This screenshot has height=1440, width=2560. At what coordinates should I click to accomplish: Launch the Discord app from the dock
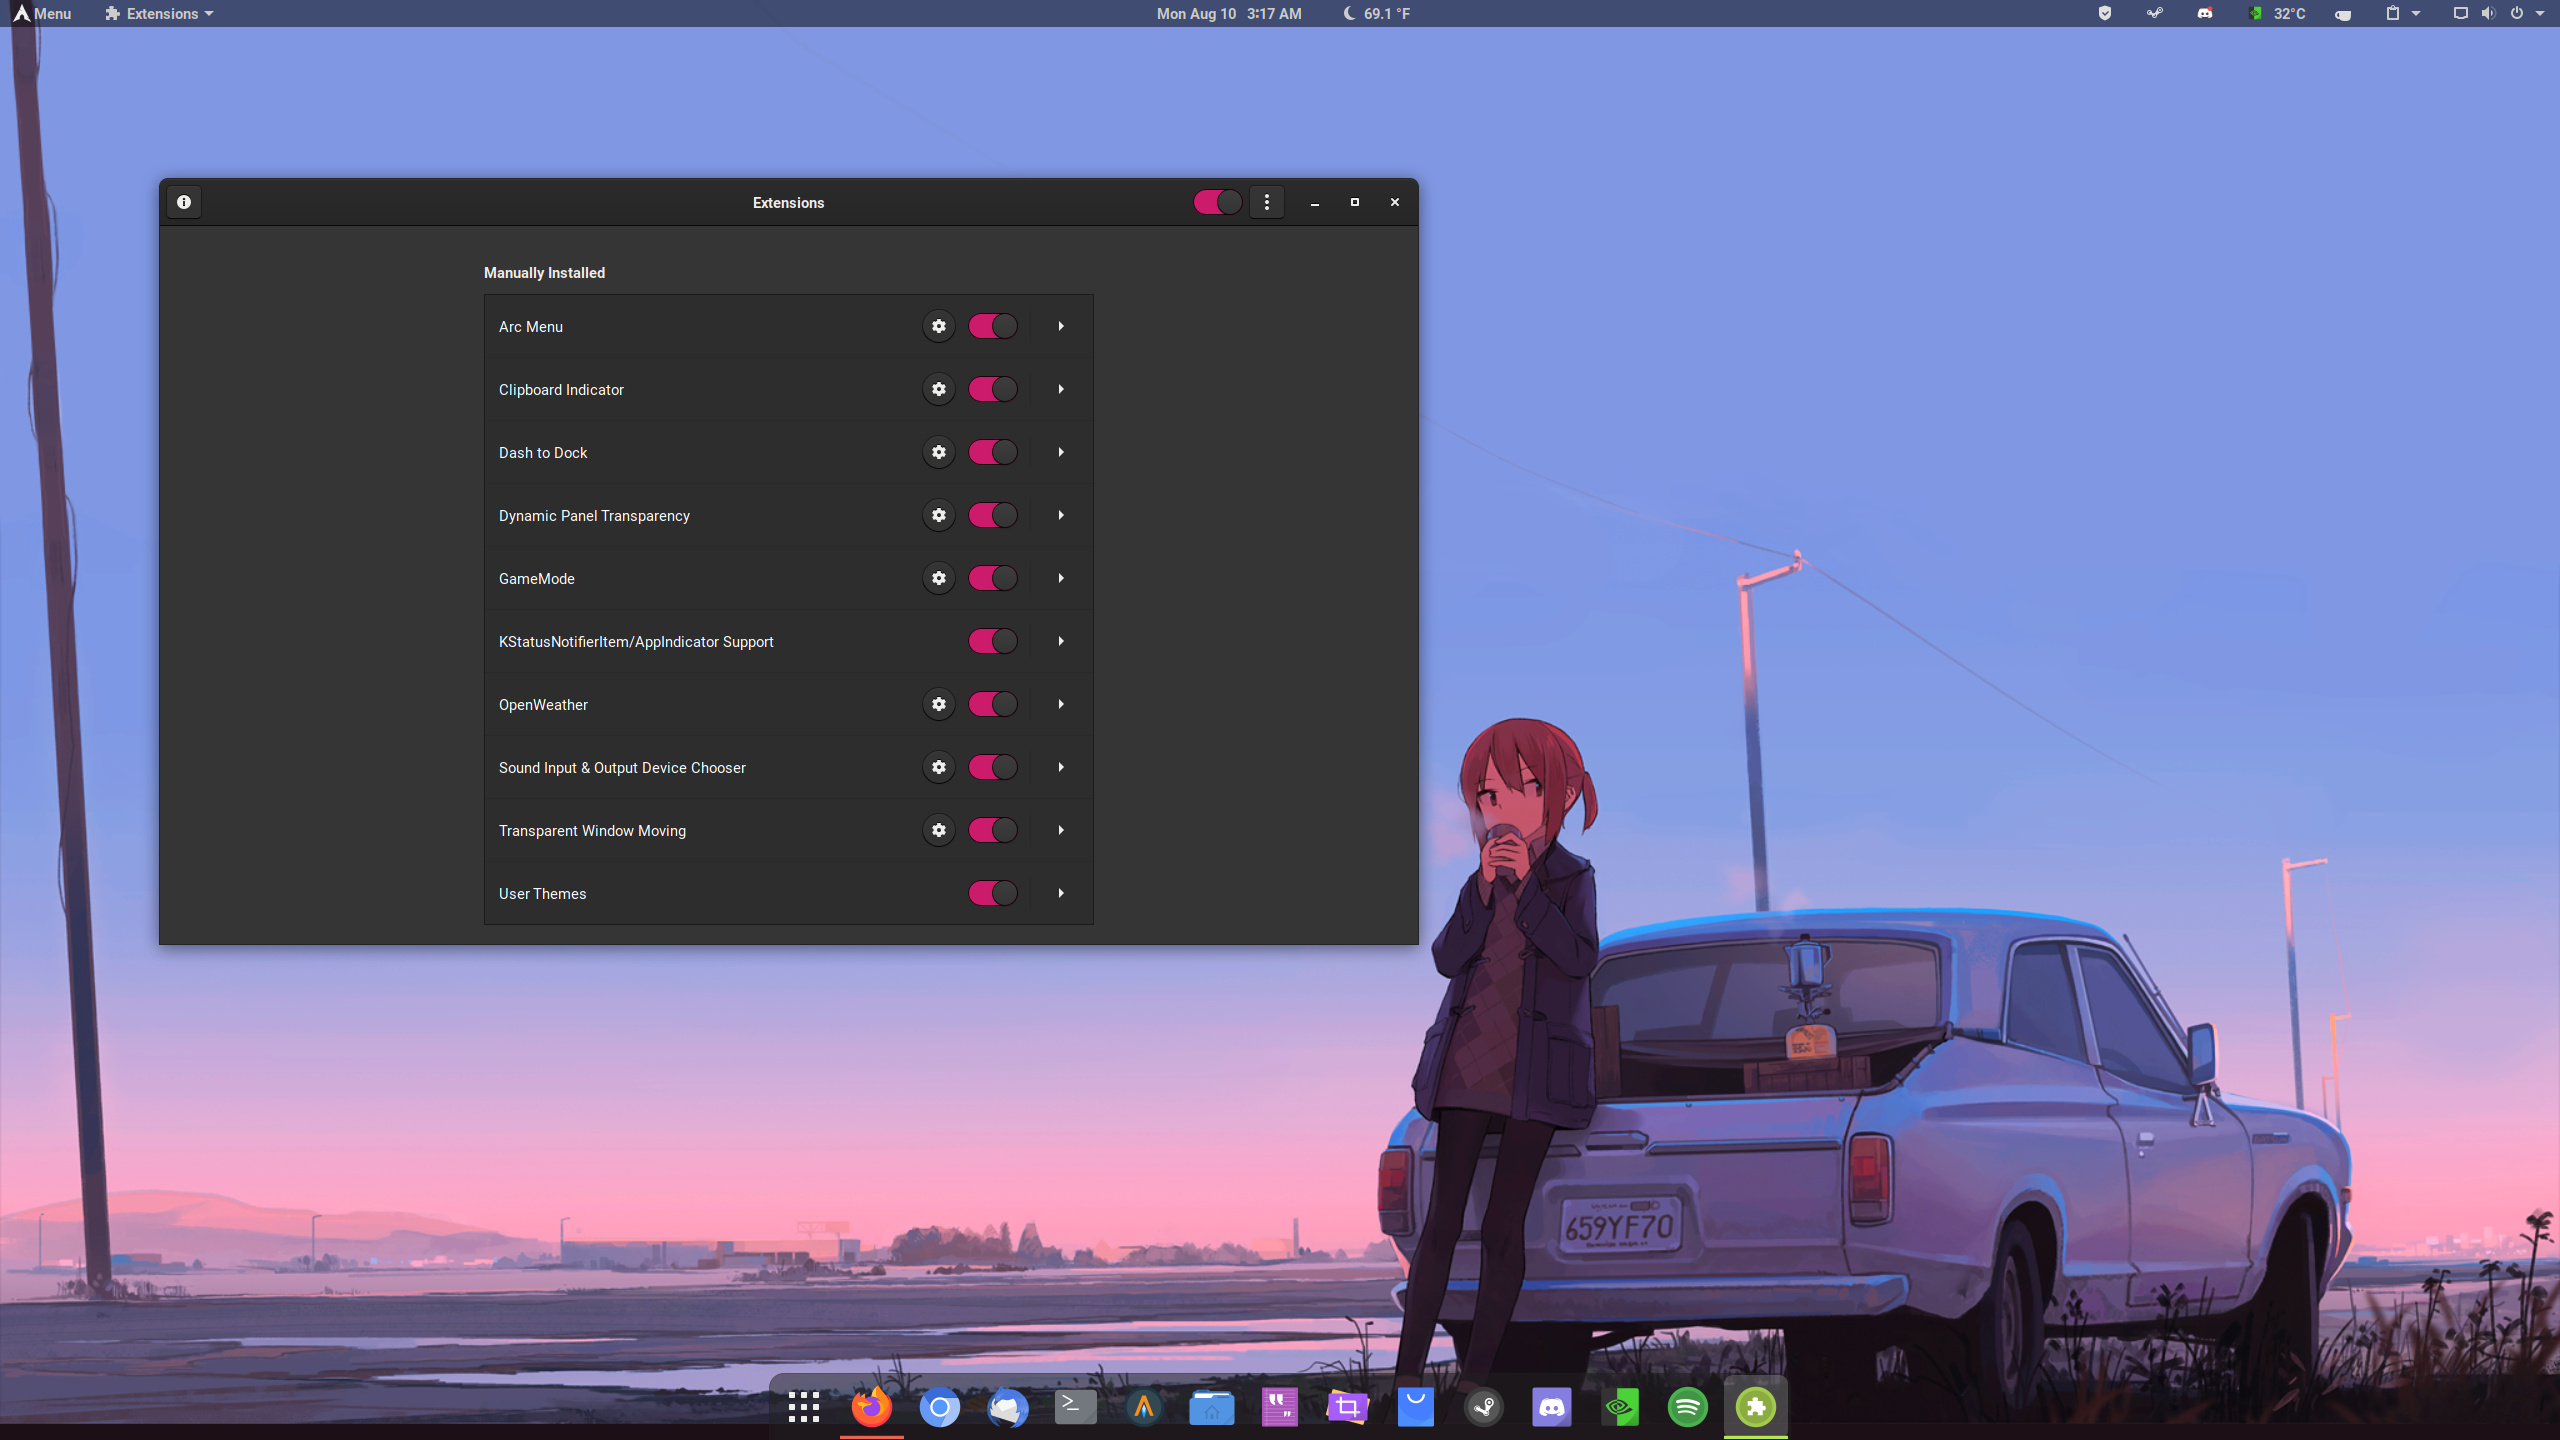point(1553,1407)
